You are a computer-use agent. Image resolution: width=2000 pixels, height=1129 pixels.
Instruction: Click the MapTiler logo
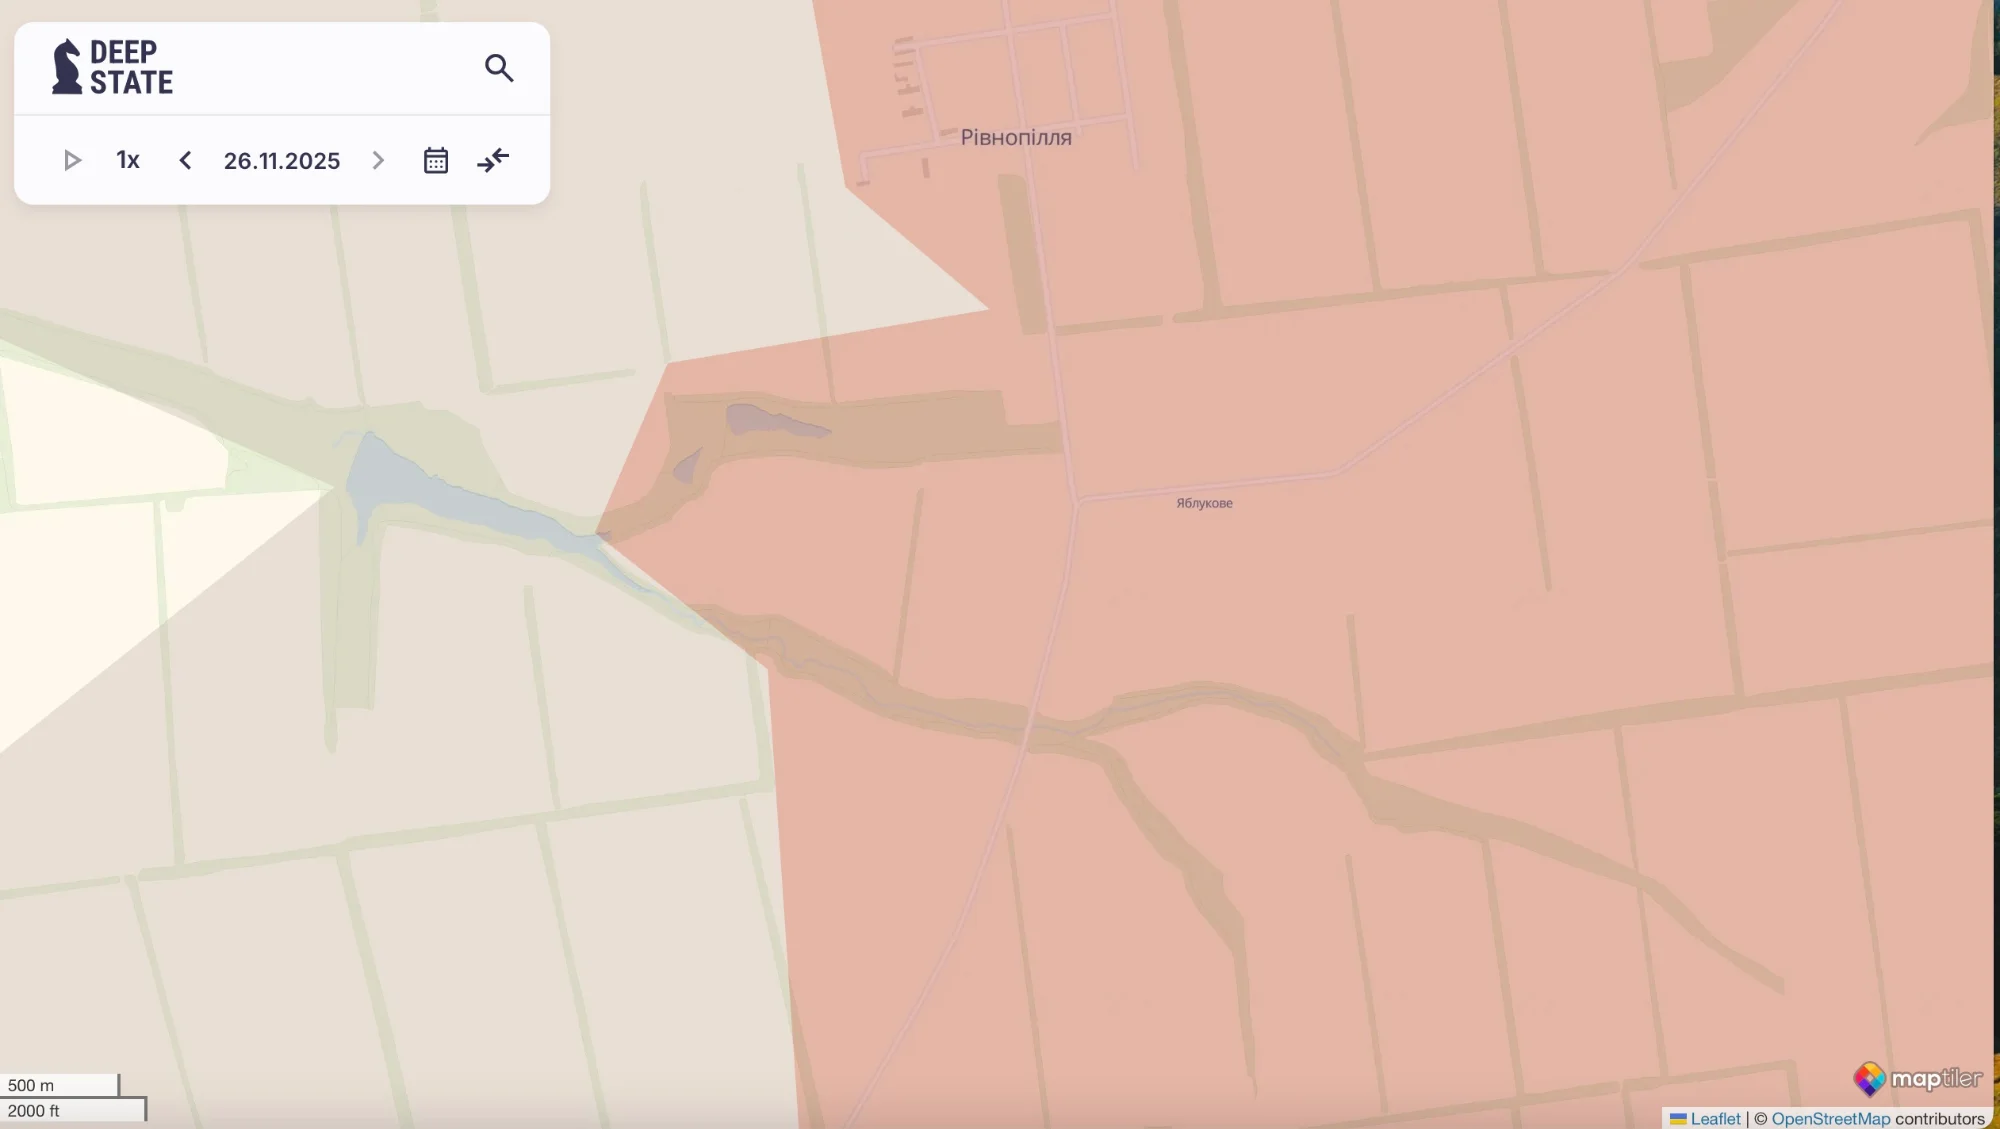coord(1917,1079)
